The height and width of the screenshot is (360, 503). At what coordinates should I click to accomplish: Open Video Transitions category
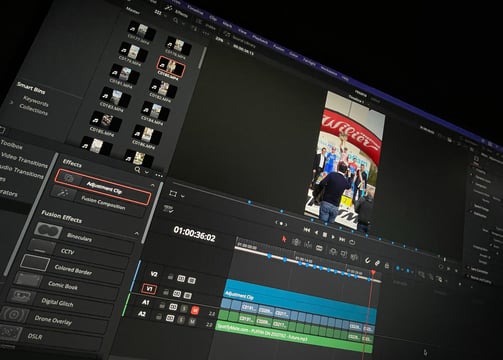24,160
